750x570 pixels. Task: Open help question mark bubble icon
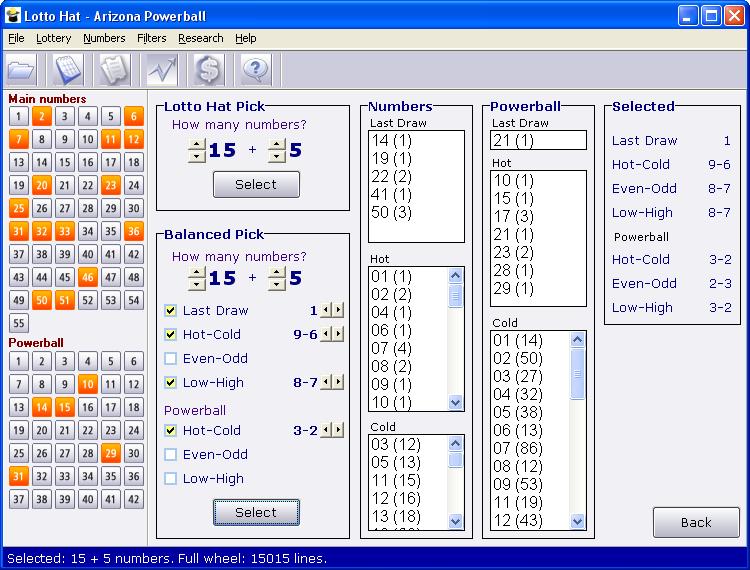(255, 70)
